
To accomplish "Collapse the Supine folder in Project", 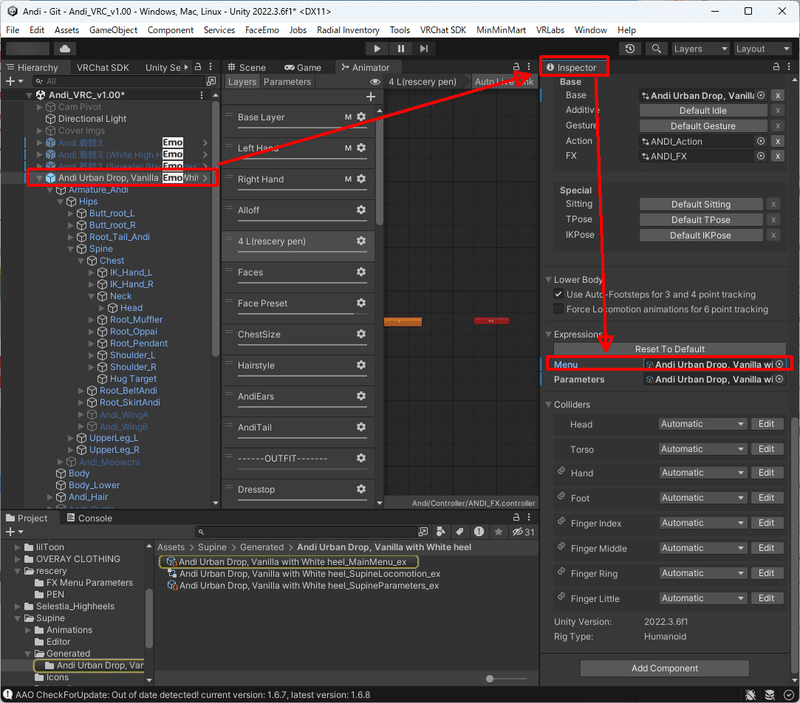I will click(x=18, y=618).
